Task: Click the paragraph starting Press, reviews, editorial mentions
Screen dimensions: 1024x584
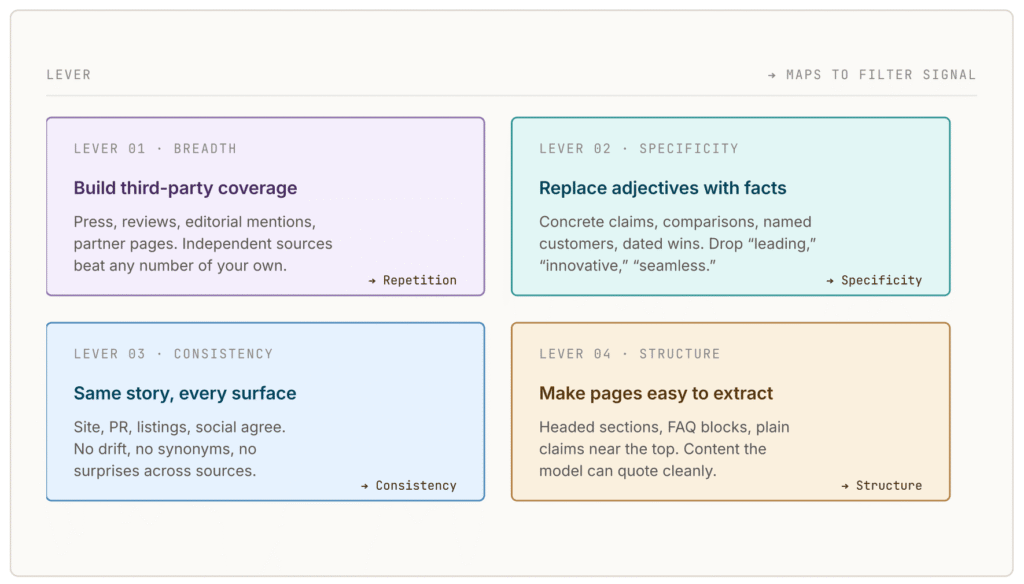Action: point(203,244)
